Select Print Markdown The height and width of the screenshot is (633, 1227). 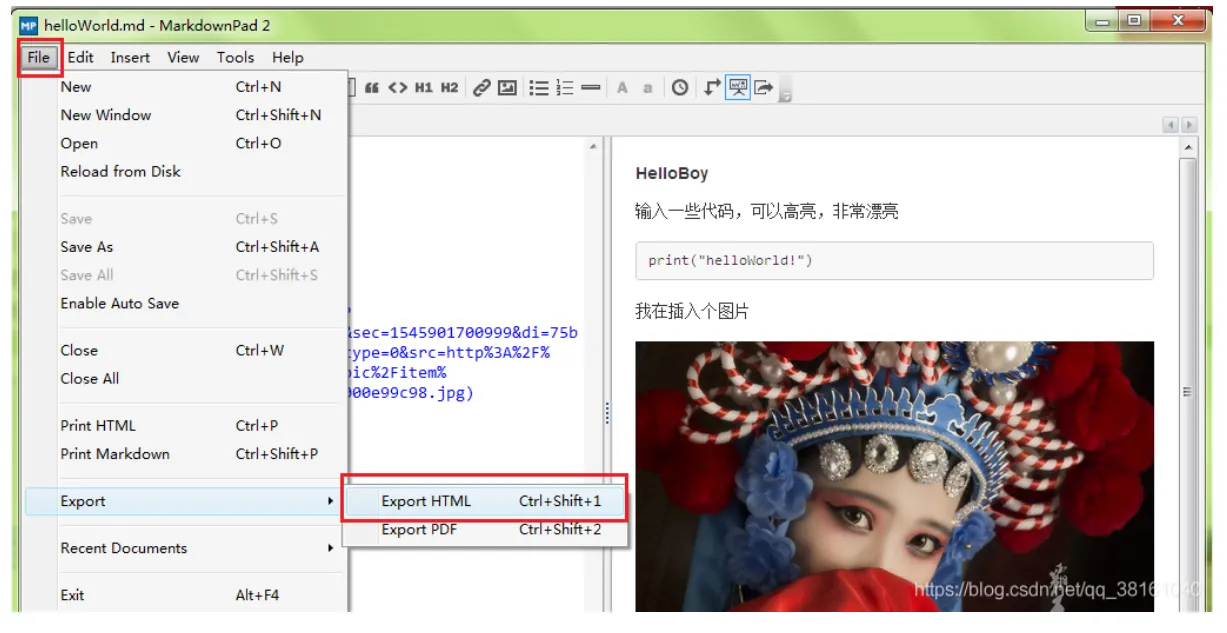coord(186,454)
